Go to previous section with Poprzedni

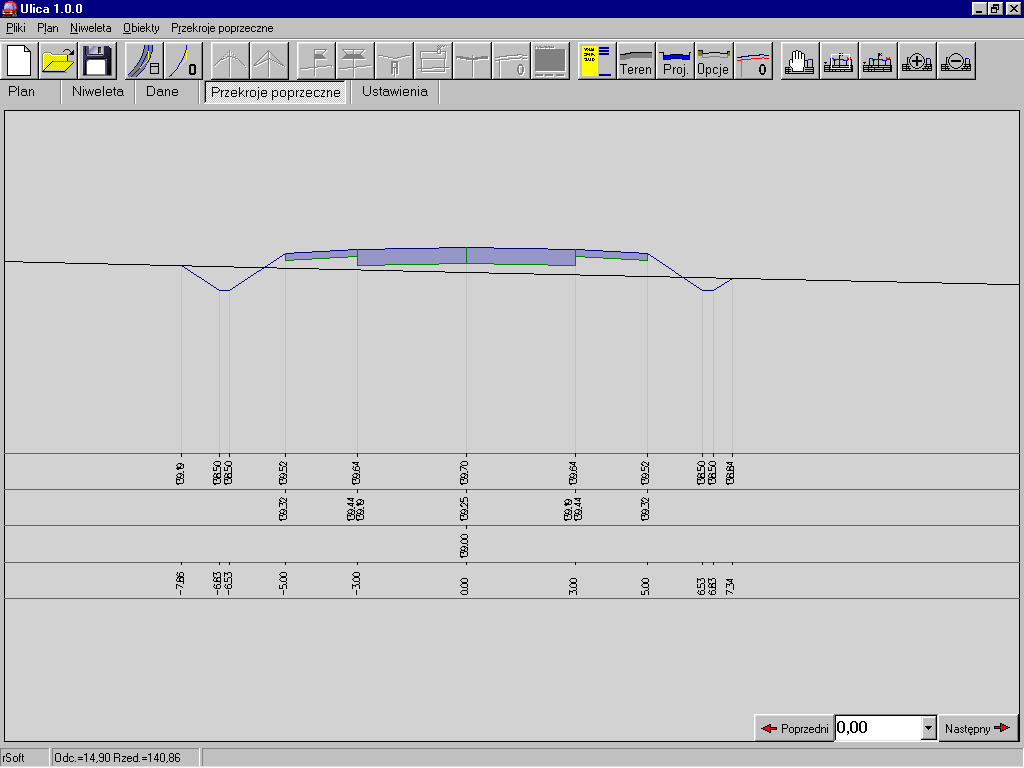click(x=795, y=728)
